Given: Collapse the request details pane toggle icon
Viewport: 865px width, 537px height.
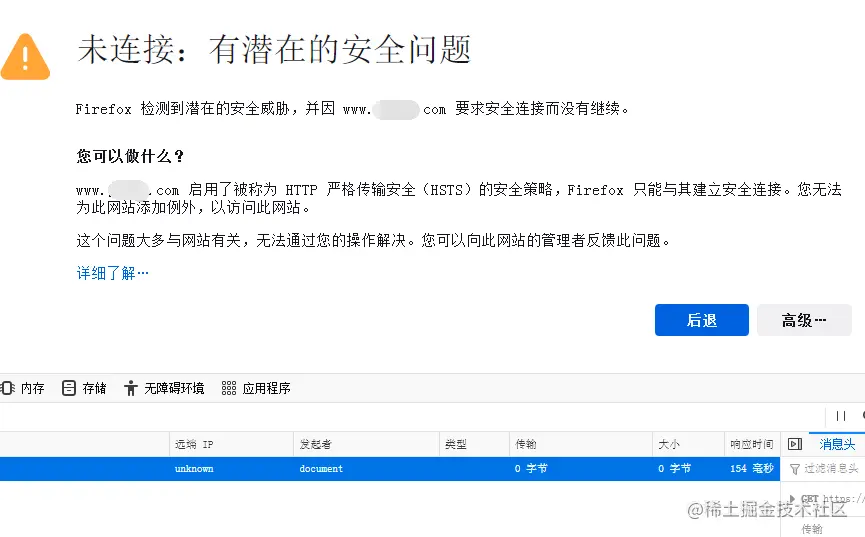Looking at the screenshot, I should 795,444.
